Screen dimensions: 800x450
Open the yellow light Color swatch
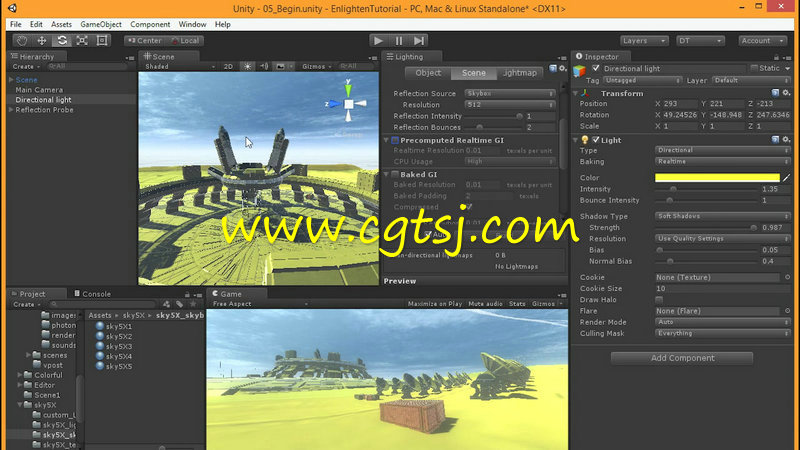(x=717, y=178)
